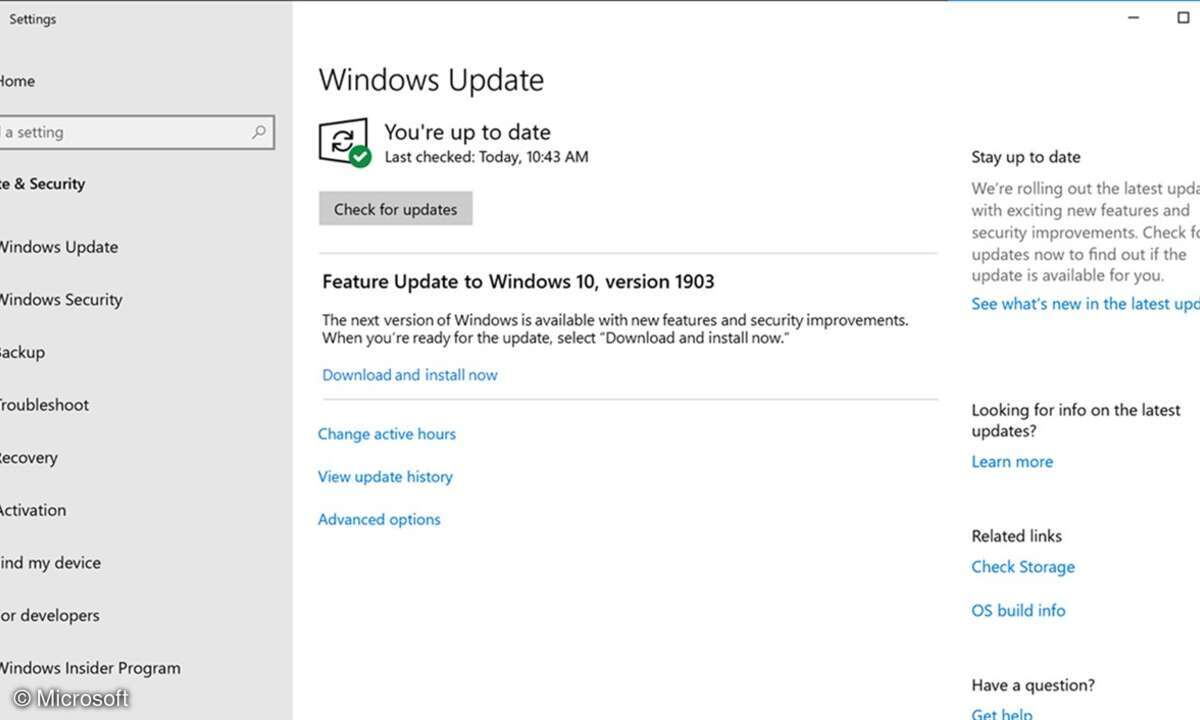
Task: Open the See what's new in the latest update link
Action: click(x=1085, y=304)
